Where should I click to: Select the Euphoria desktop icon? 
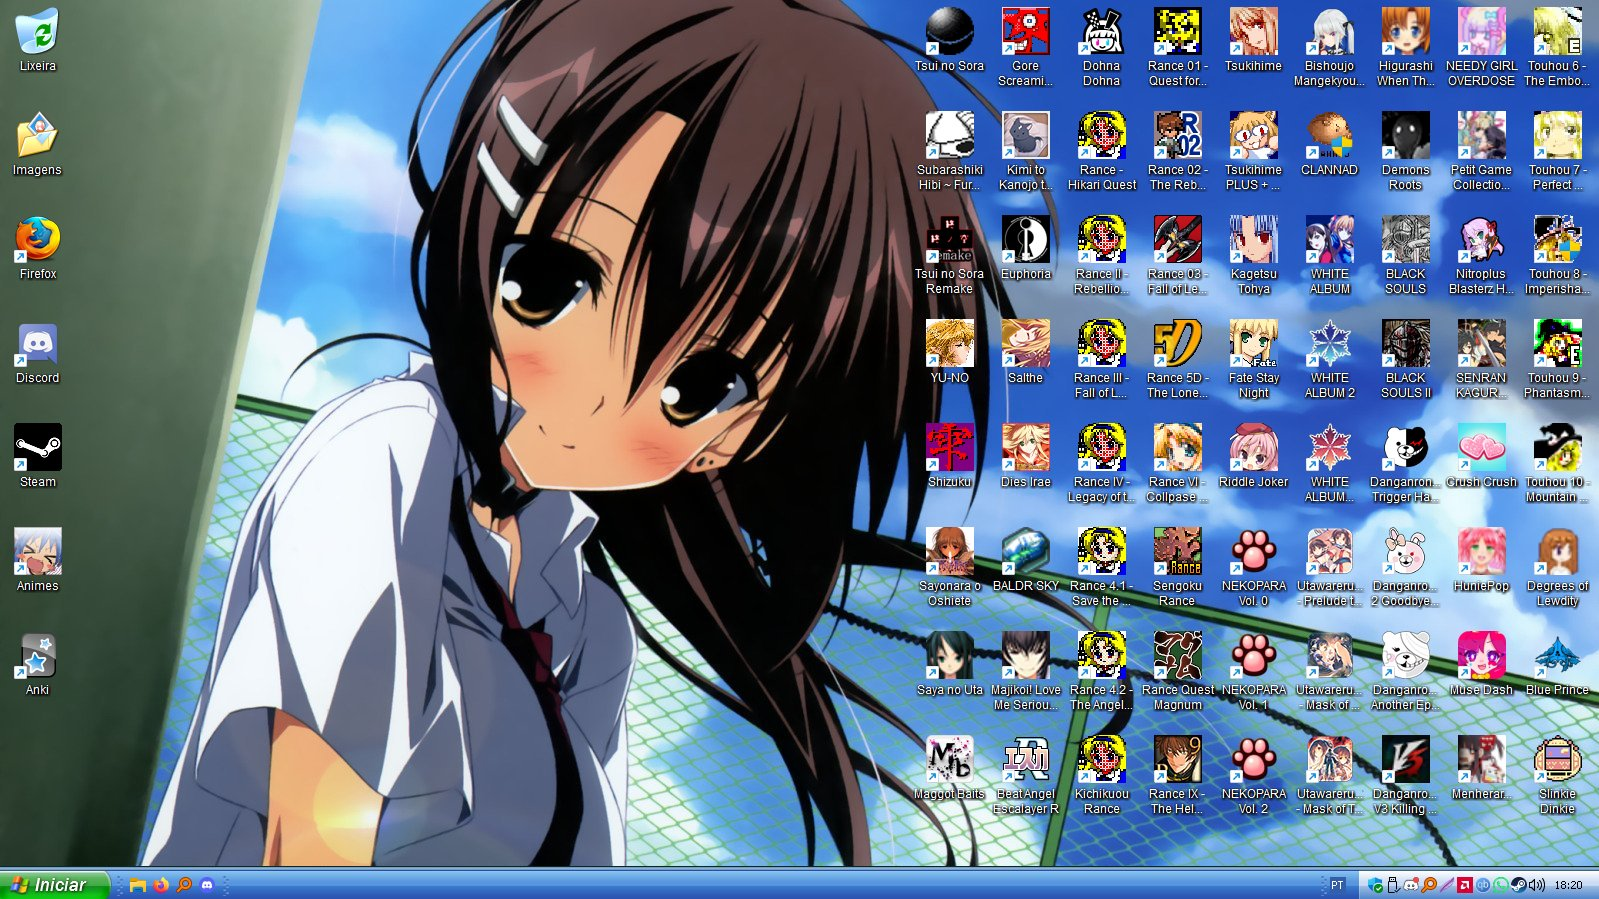1025,244
